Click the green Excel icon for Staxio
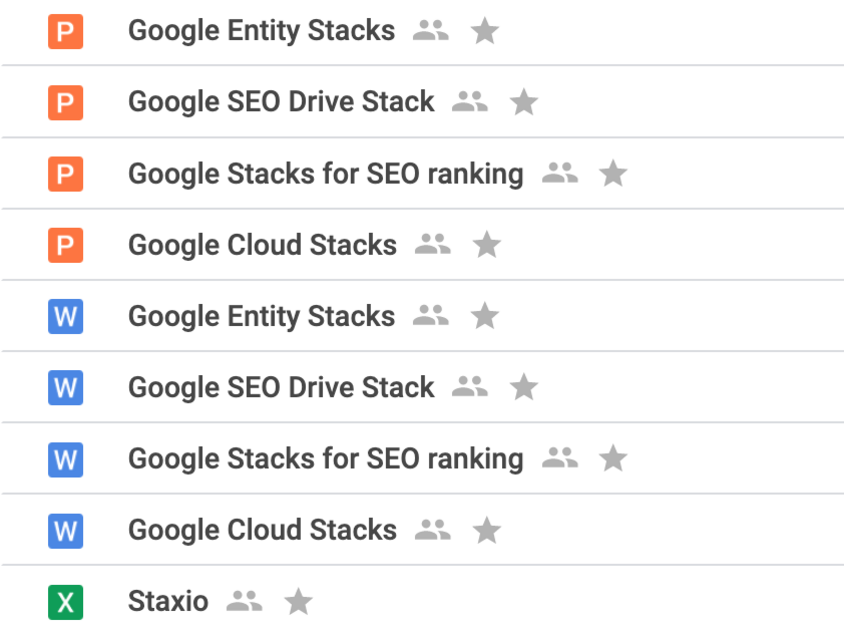The height and width of the screenshot is (634, 844). point(64,602)
